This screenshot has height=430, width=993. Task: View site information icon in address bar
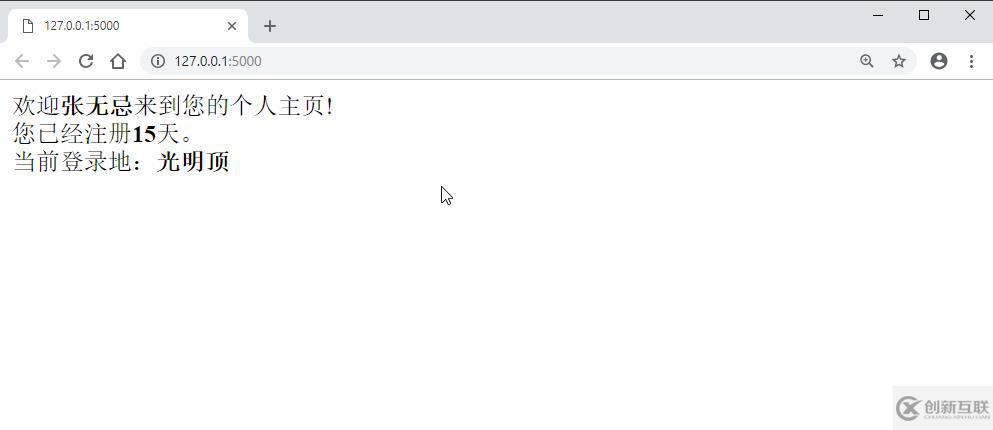coord(158,61)
